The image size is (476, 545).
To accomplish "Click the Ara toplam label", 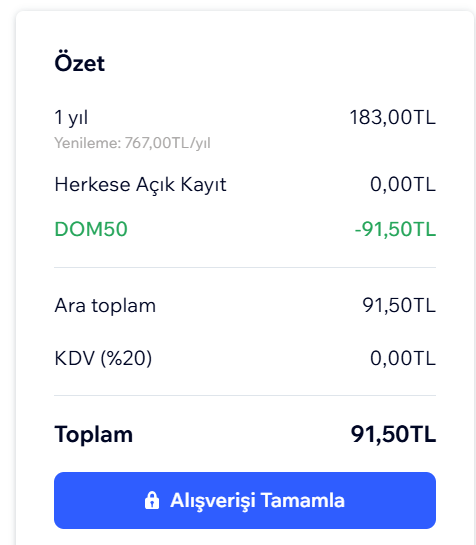I will click(105, 306).
